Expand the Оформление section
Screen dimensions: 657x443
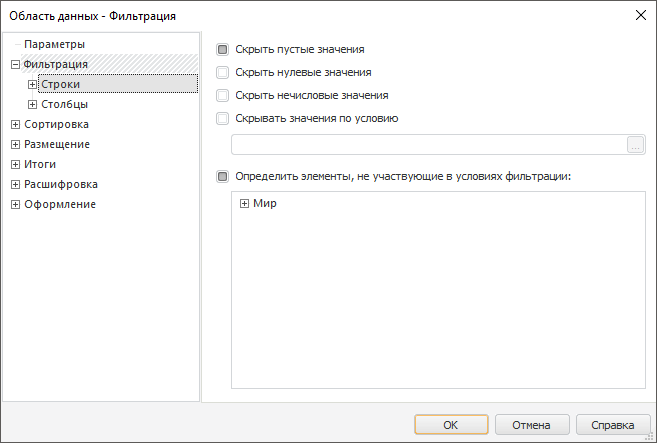coord(15,205)
